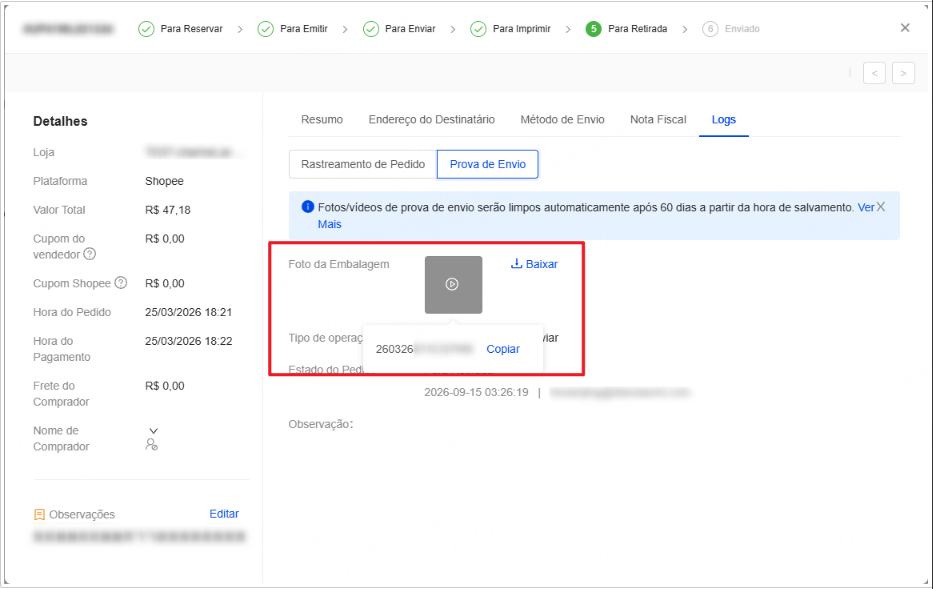Image resolution: width=933 pixels, height=589 pixels.
Task: Expand the Nome de Comprador chevron
Action: 154,431
